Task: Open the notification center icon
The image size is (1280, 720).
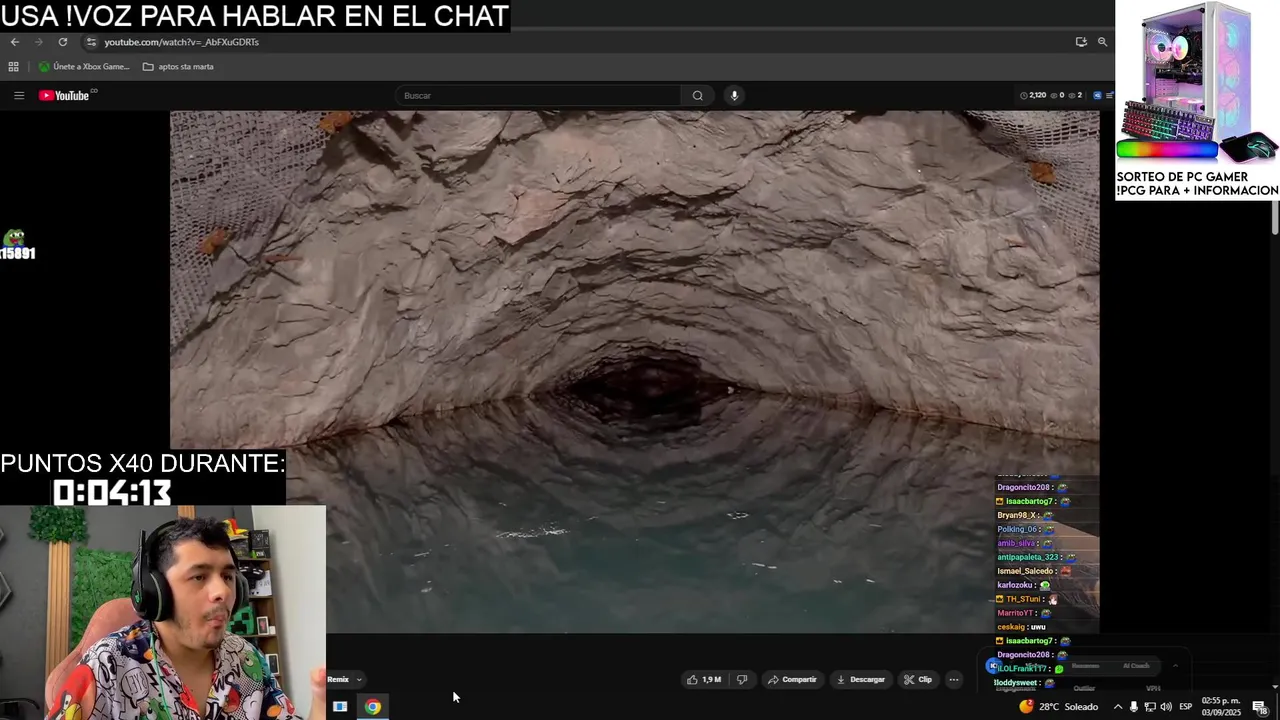Action: tap(1259, 707)
